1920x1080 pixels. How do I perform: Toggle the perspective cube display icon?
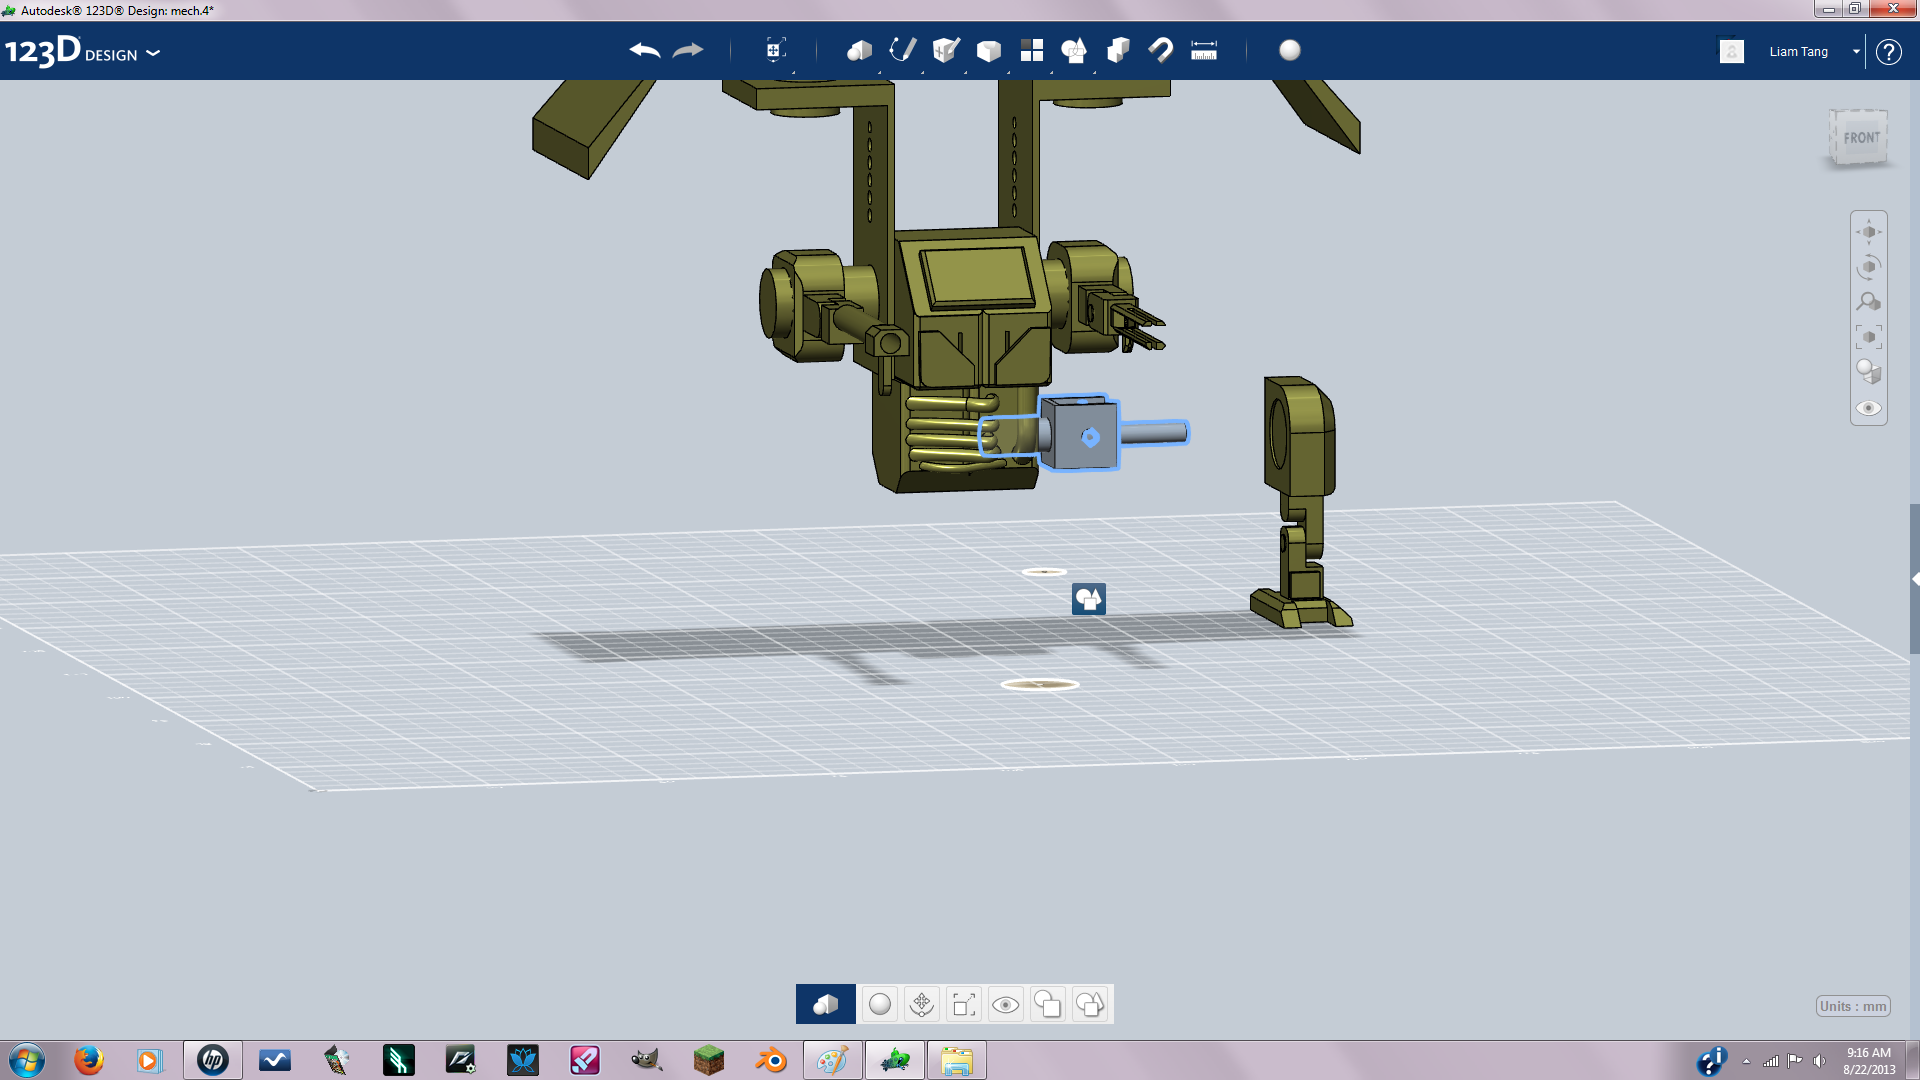tap(1869, 372)
